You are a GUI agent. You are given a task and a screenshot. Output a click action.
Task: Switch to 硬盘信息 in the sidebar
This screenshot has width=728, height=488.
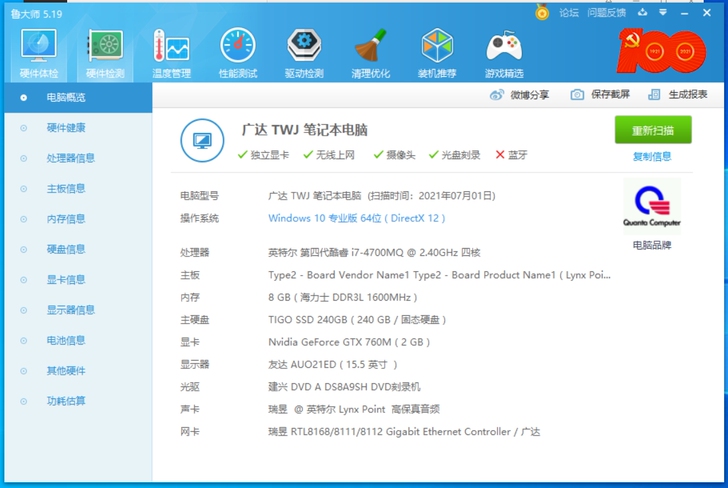(x=66, y=249)
